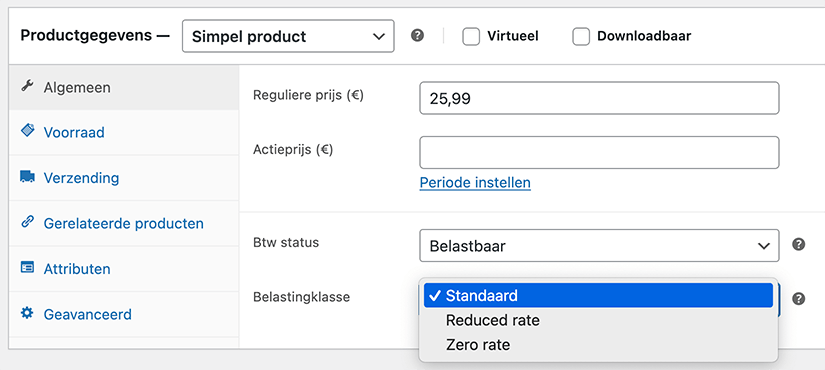Click the help icon next to product type
The height and width of the screenshot is (370, 825).
tap(418, 36)
